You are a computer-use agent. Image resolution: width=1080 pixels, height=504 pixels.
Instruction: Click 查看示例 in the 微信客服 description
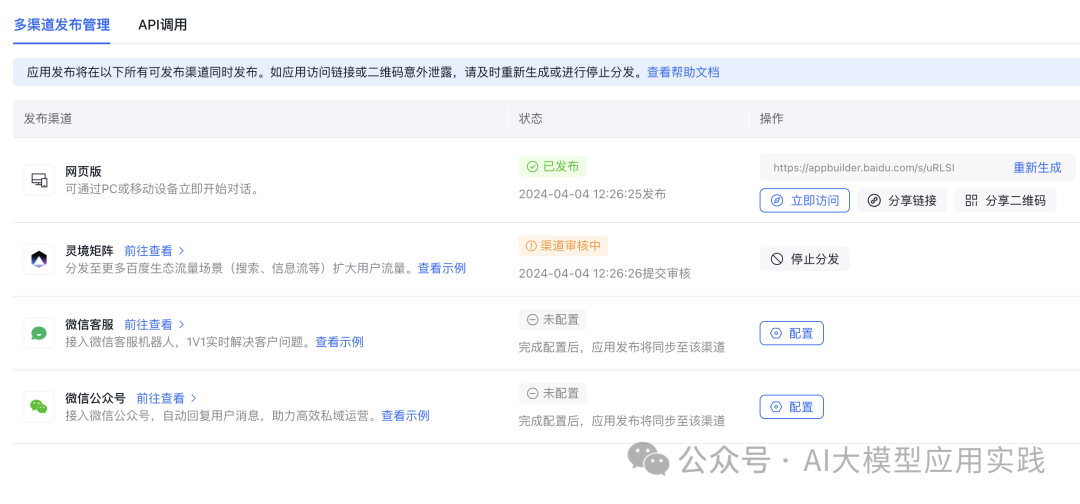click(x=339, y=342)
